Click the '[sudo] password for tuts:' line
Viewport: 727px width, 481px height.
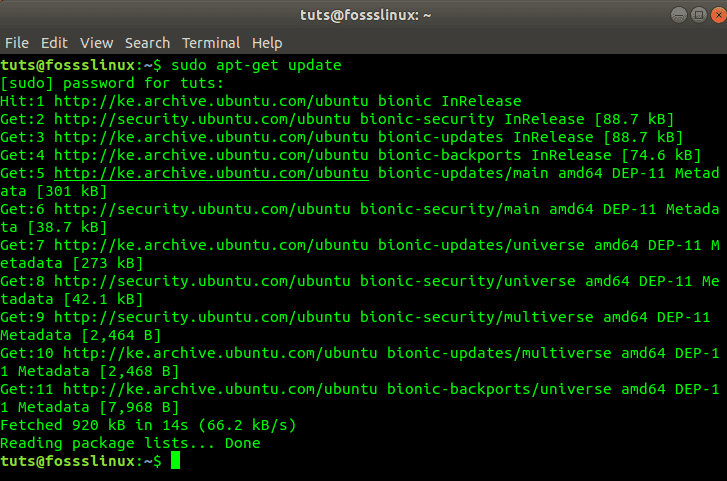(112, 83)
